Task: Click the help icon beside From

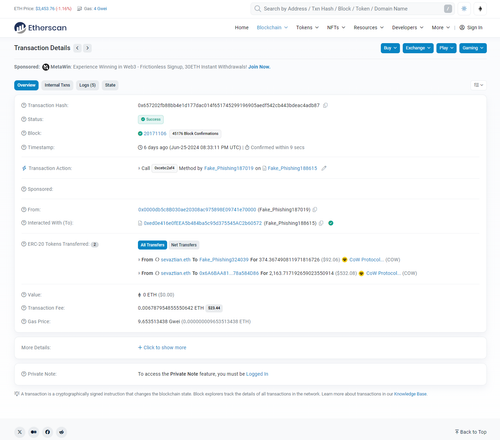Action: (24, 210)
